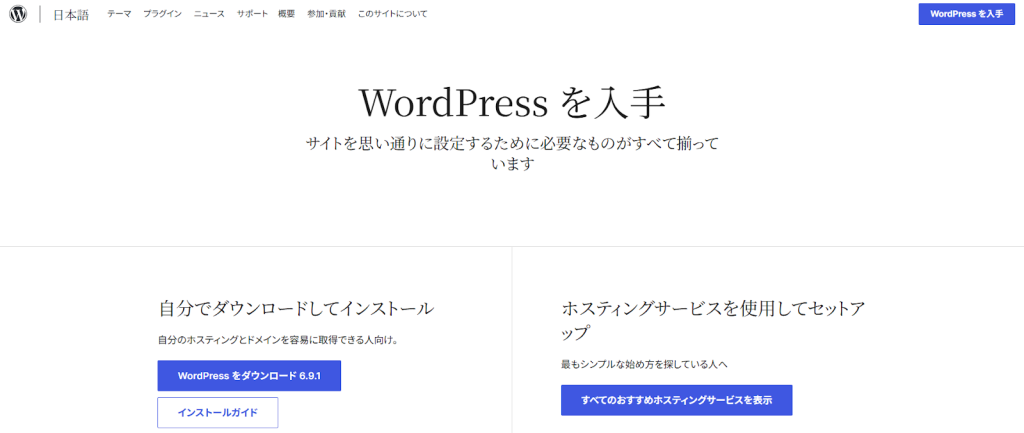The width and height of the screenshot is (1024, 433).
Task: Click the WordPress をダウンロード 6.9.1 button
Action: click(x=249, y=376)
